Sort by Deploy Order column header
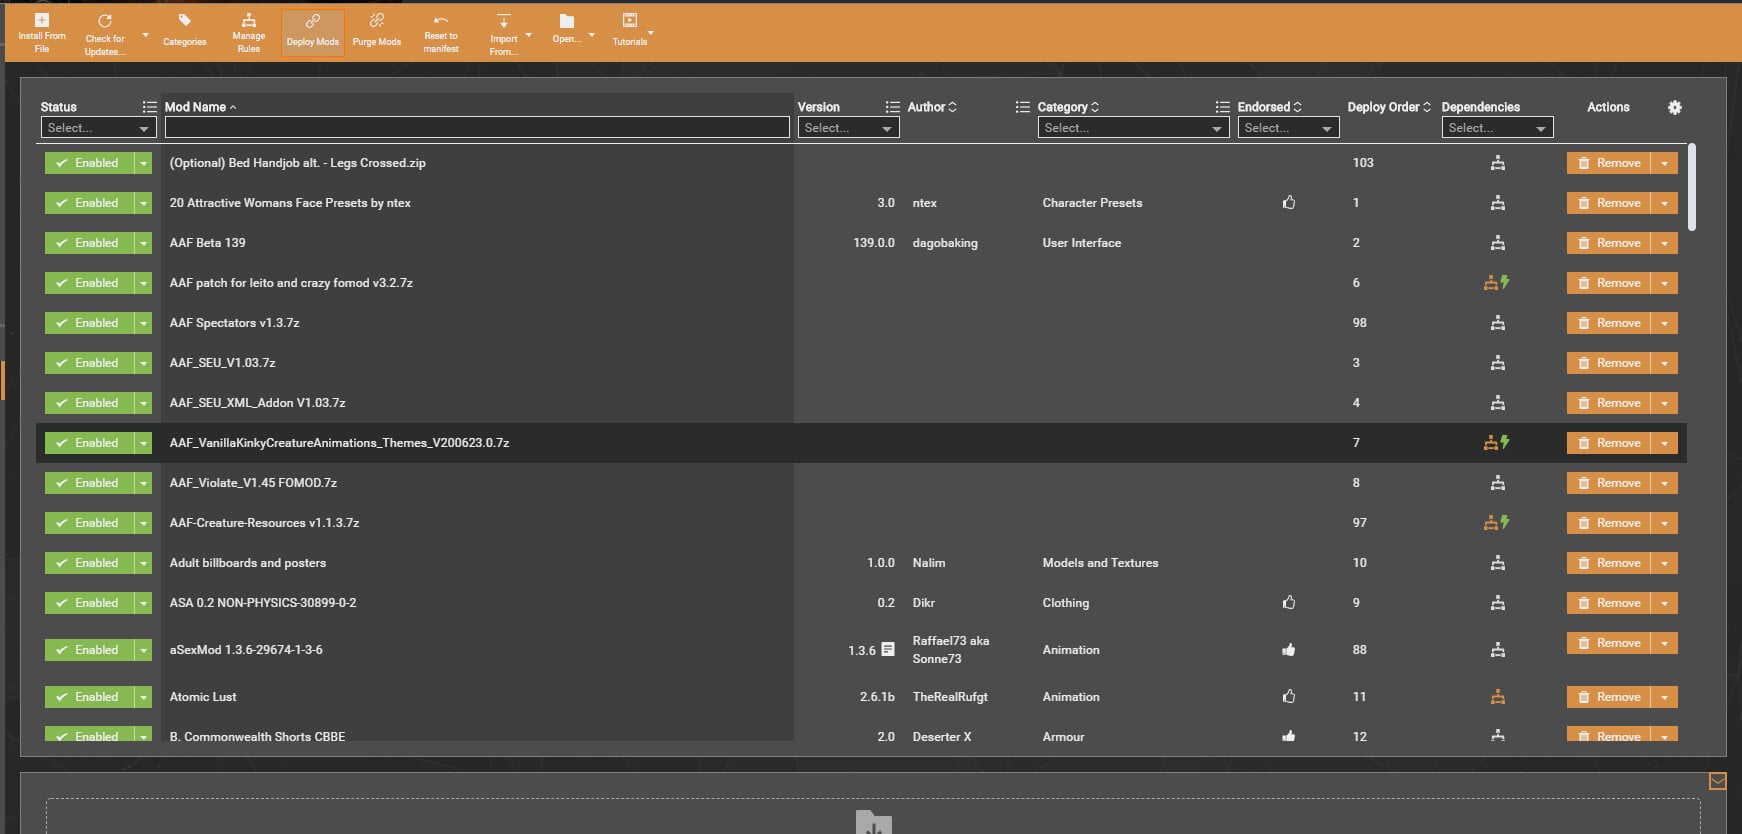Screen dimensions: 1742x834 click(1389, 107)
